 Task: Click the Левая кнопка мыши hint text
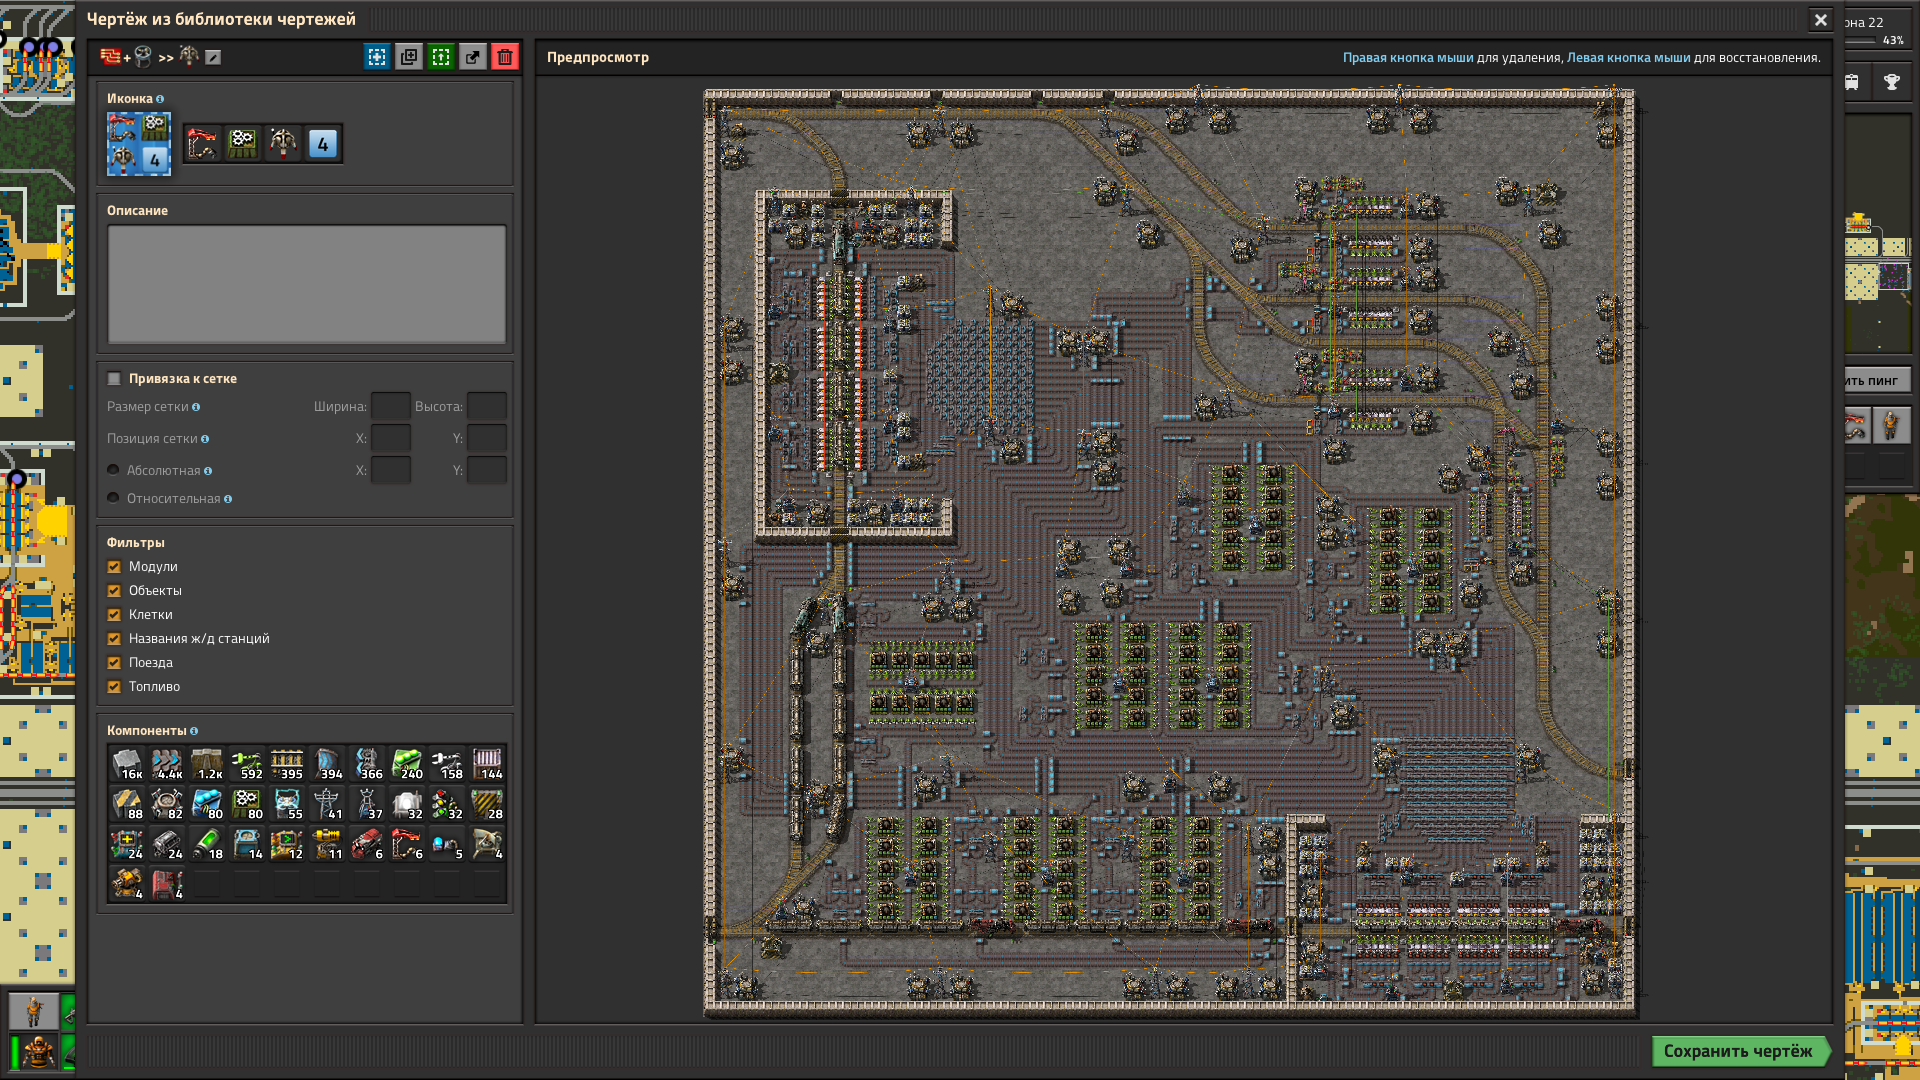(x=1628, y=57)
